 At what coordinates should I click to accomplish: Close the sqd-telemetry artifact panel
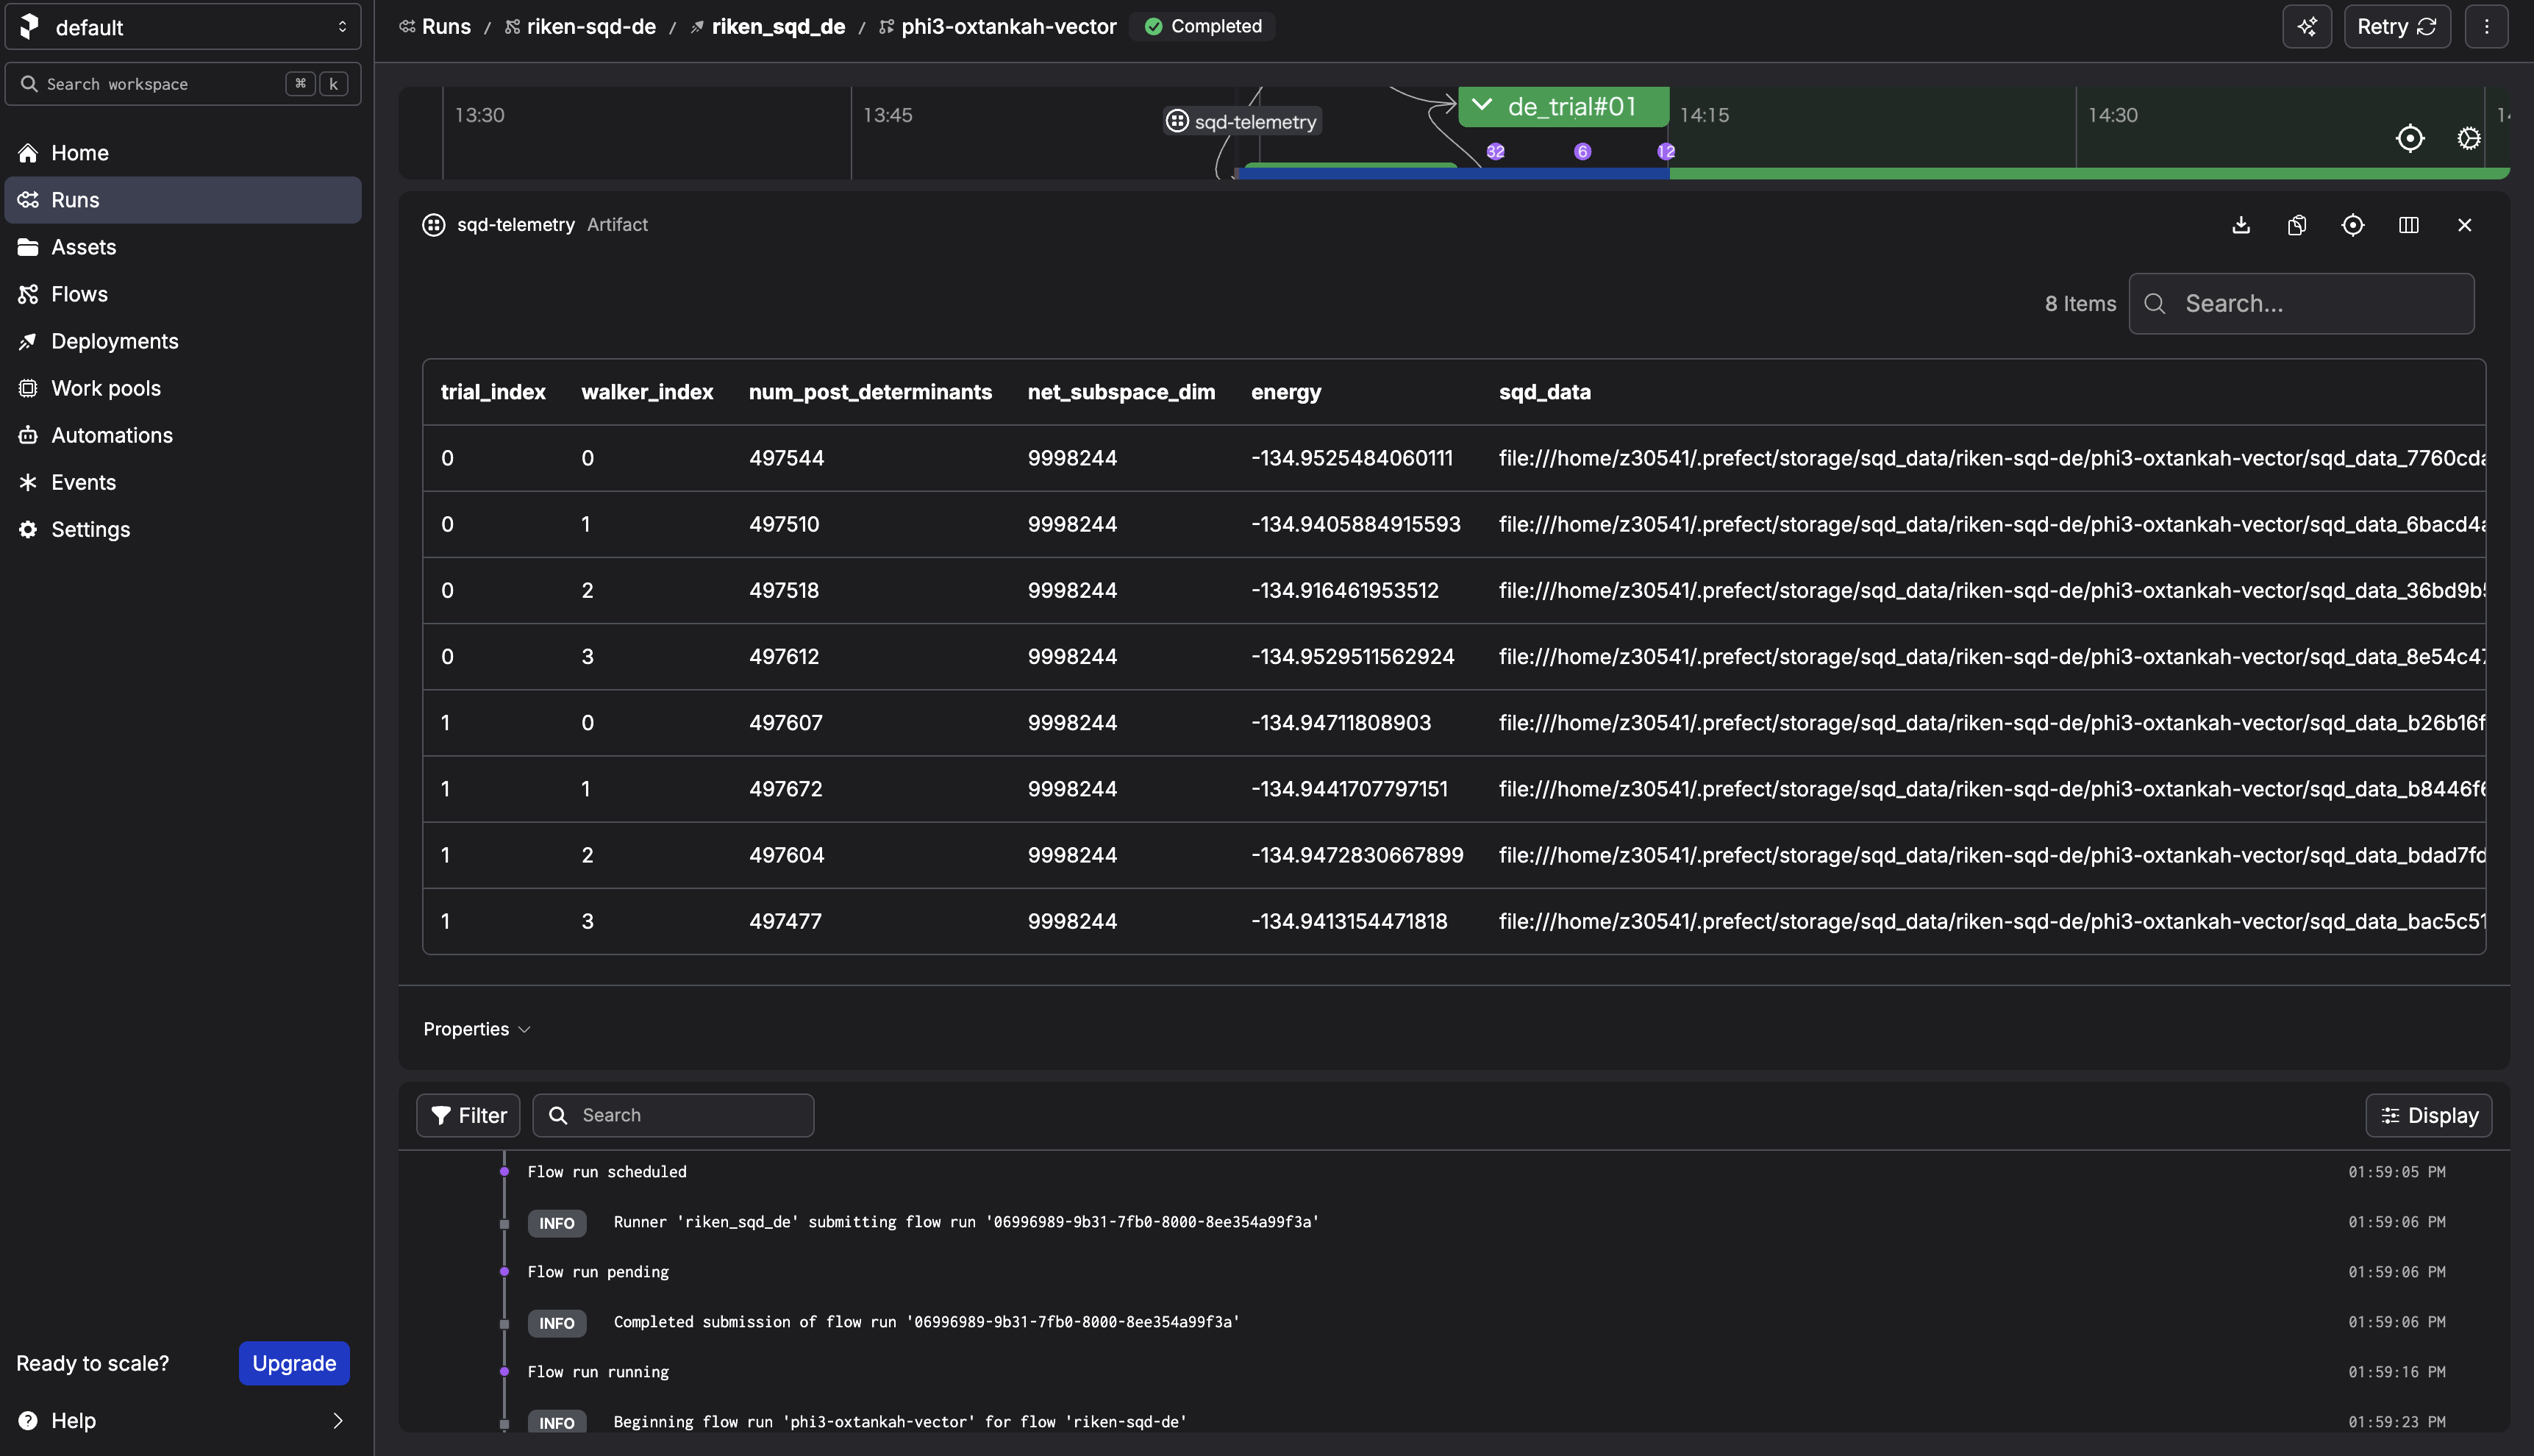(x=2464, y=225)
